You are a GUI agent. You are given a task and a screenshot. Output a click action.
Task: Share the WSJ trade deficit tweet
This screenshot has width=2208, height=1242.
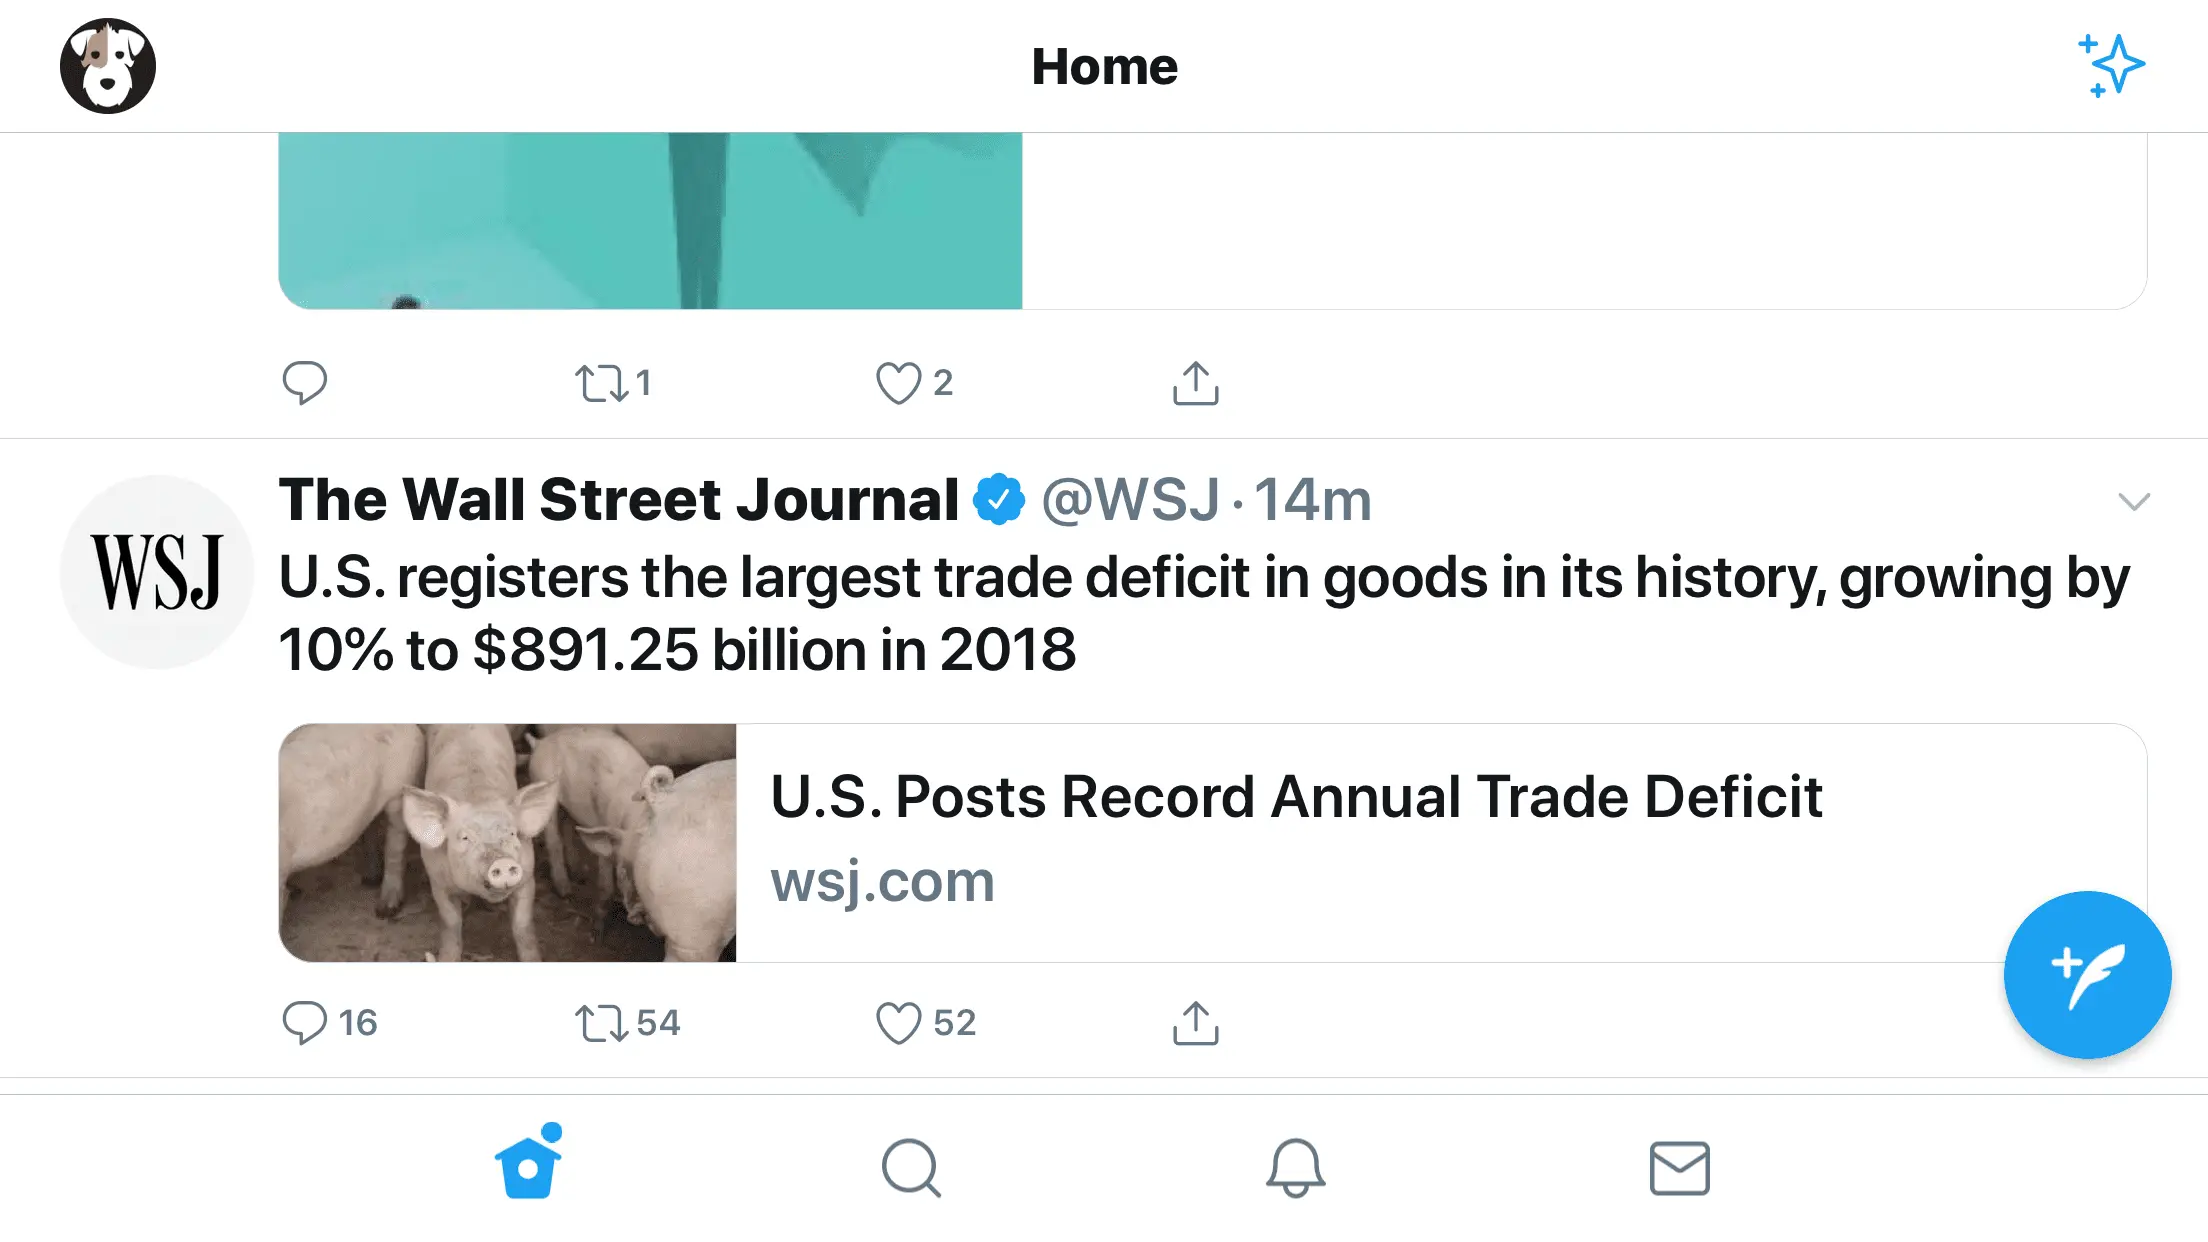(1195, 1023)
